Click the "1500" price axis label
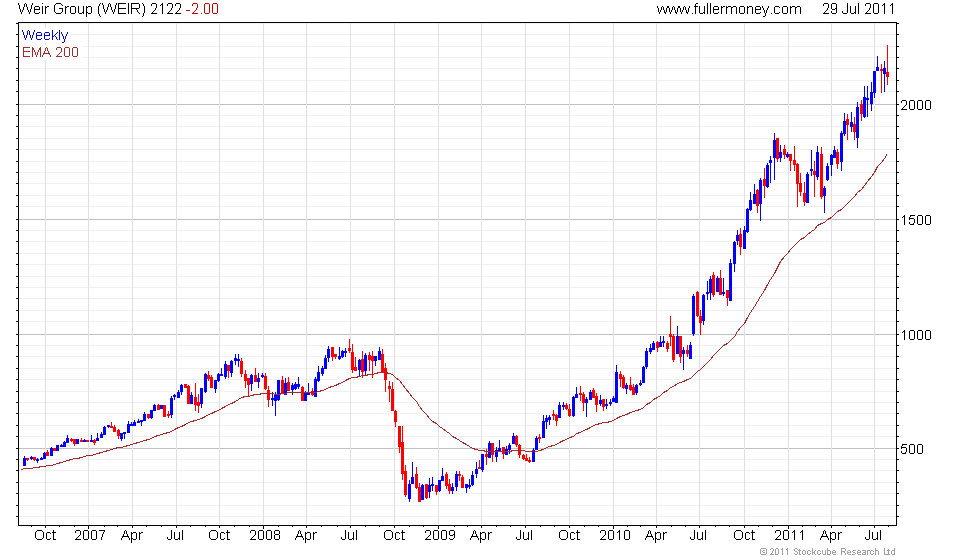The image size is (980, 560). click(916, 220)
